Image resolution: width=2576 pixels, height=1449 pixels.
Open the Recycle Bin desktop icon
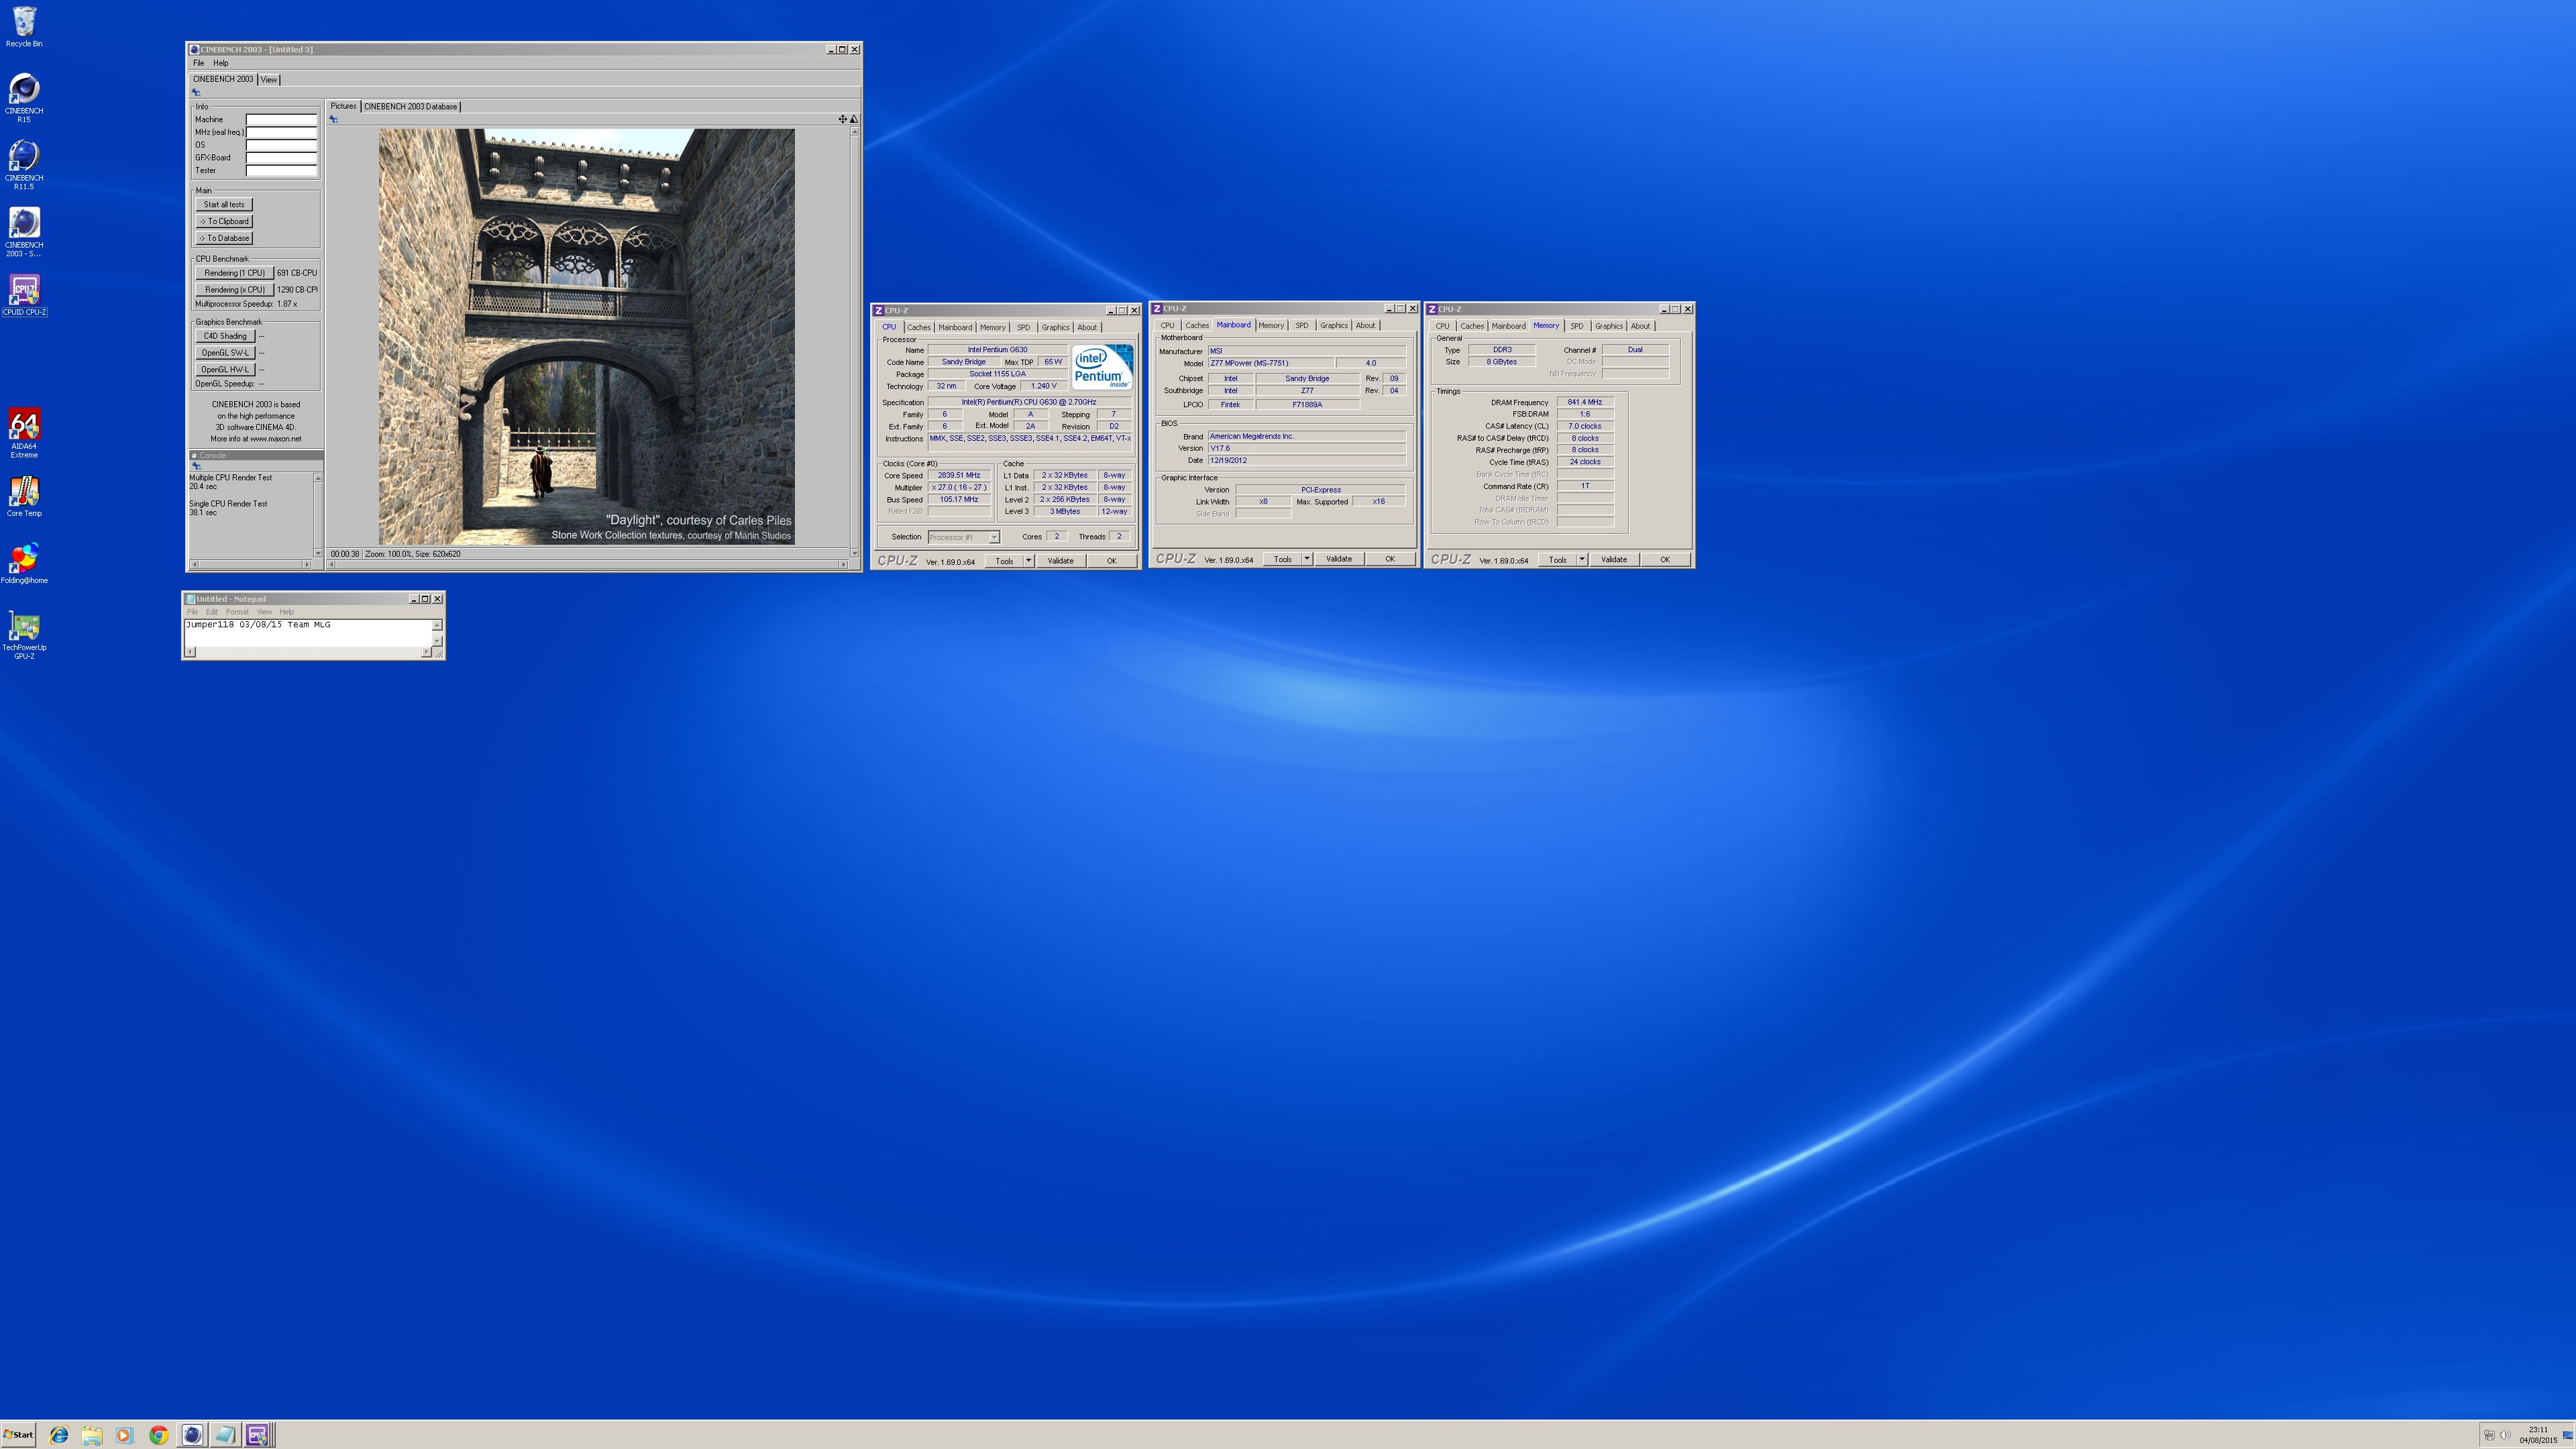24,27
